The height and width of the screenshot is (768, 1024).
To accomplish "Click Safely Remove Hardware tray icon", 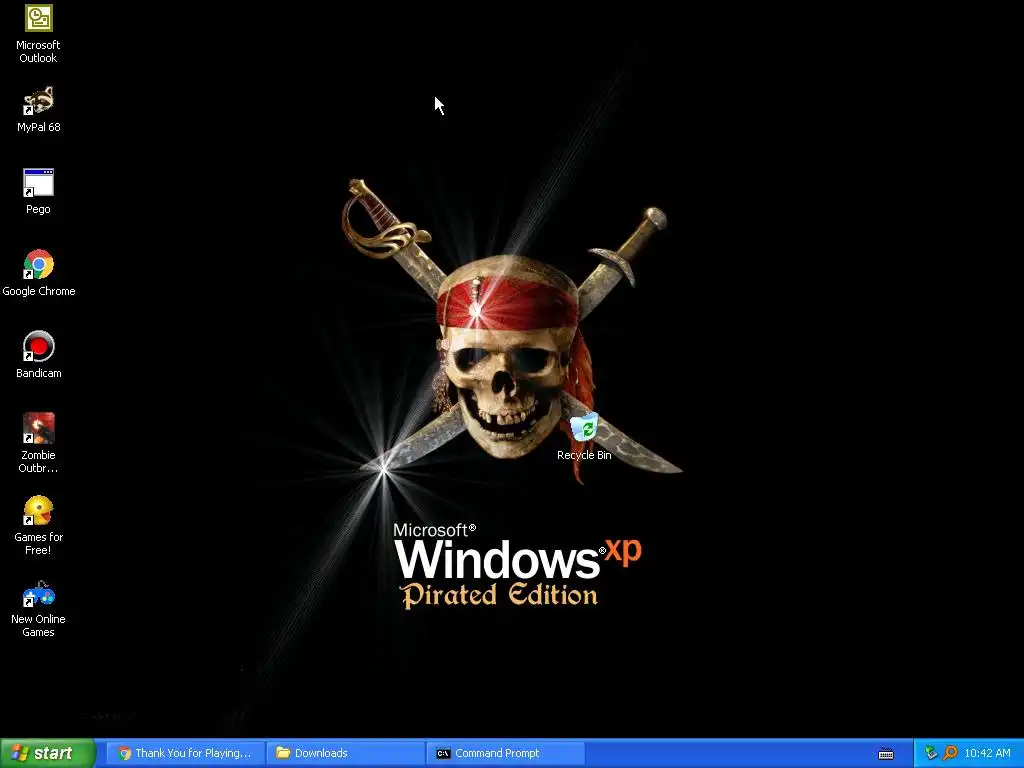I will pos(931,753).
